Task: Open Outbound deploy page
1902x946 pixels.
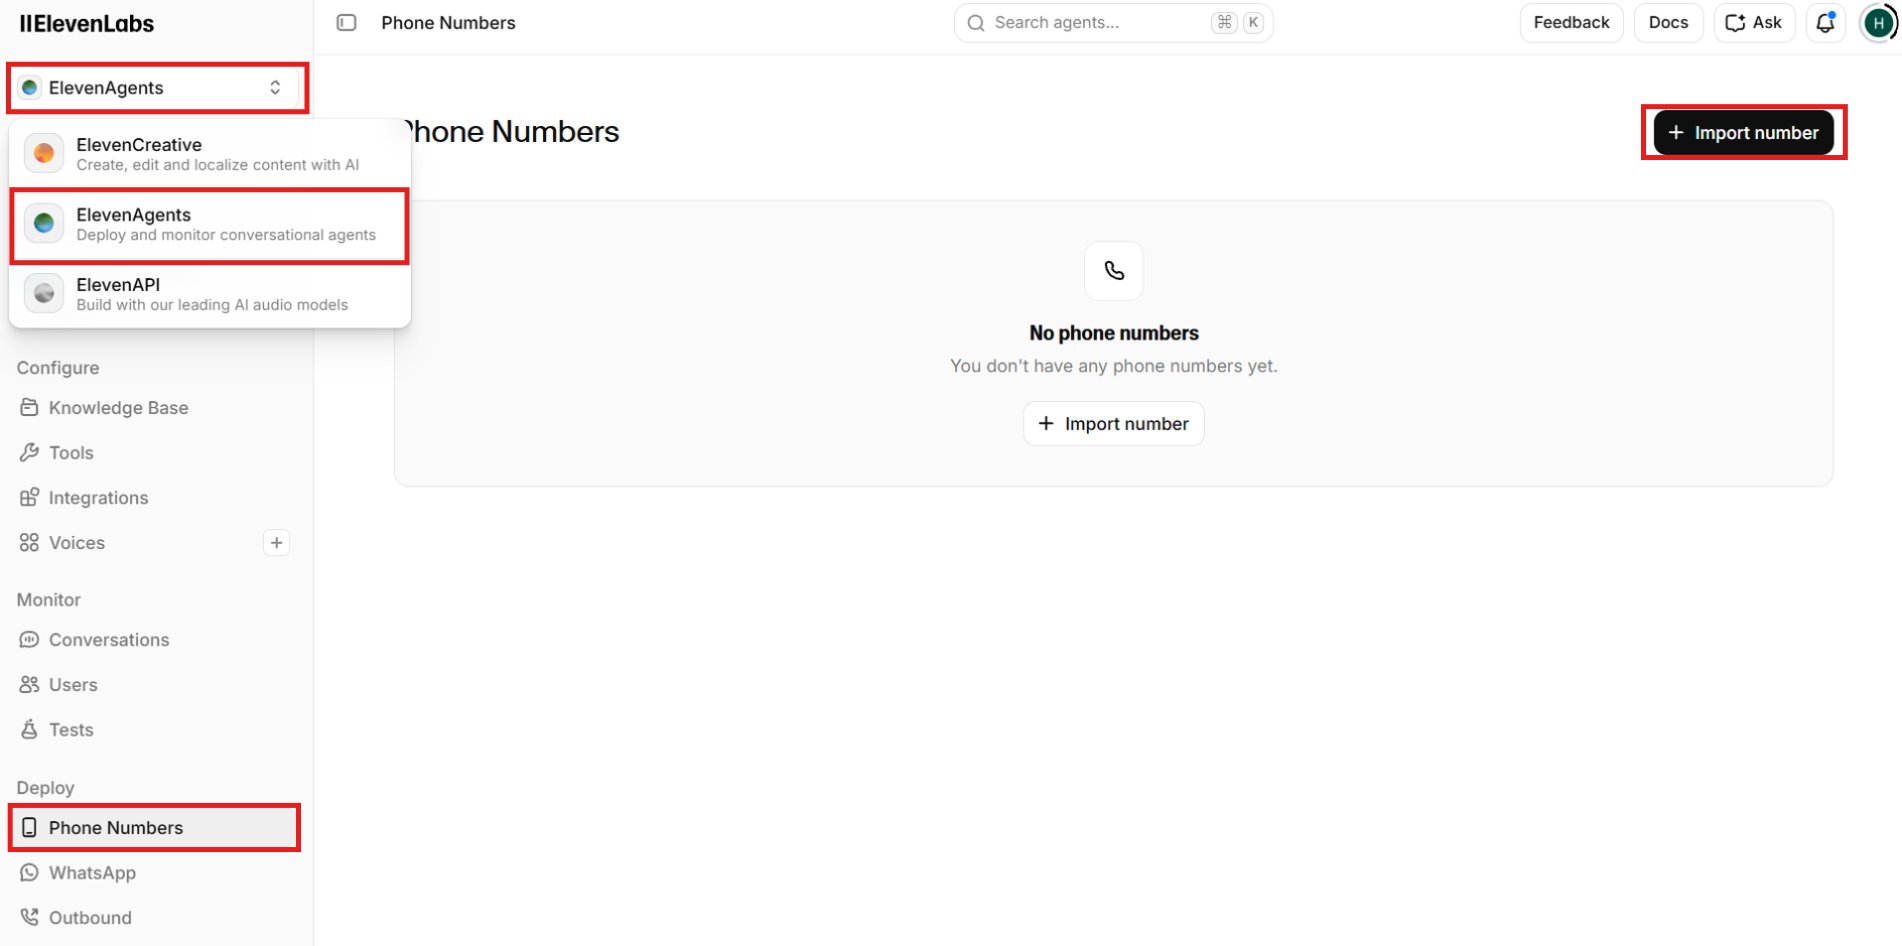Action: click(x=154, y=918)
